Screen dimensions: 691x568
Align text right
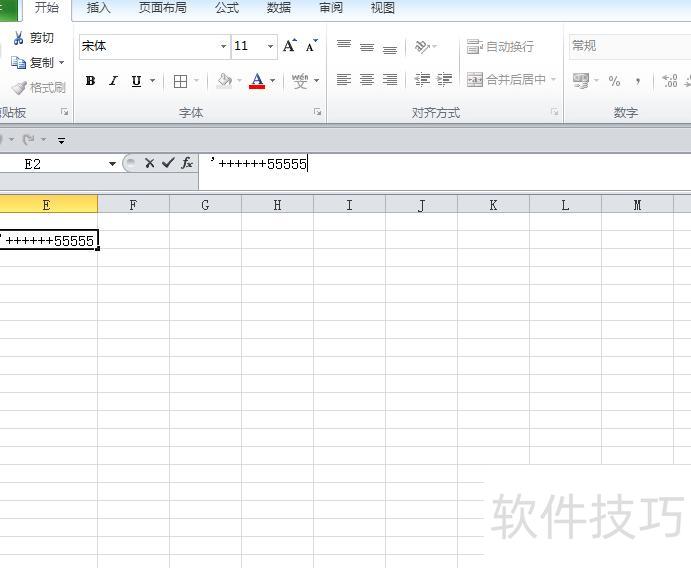390,80
